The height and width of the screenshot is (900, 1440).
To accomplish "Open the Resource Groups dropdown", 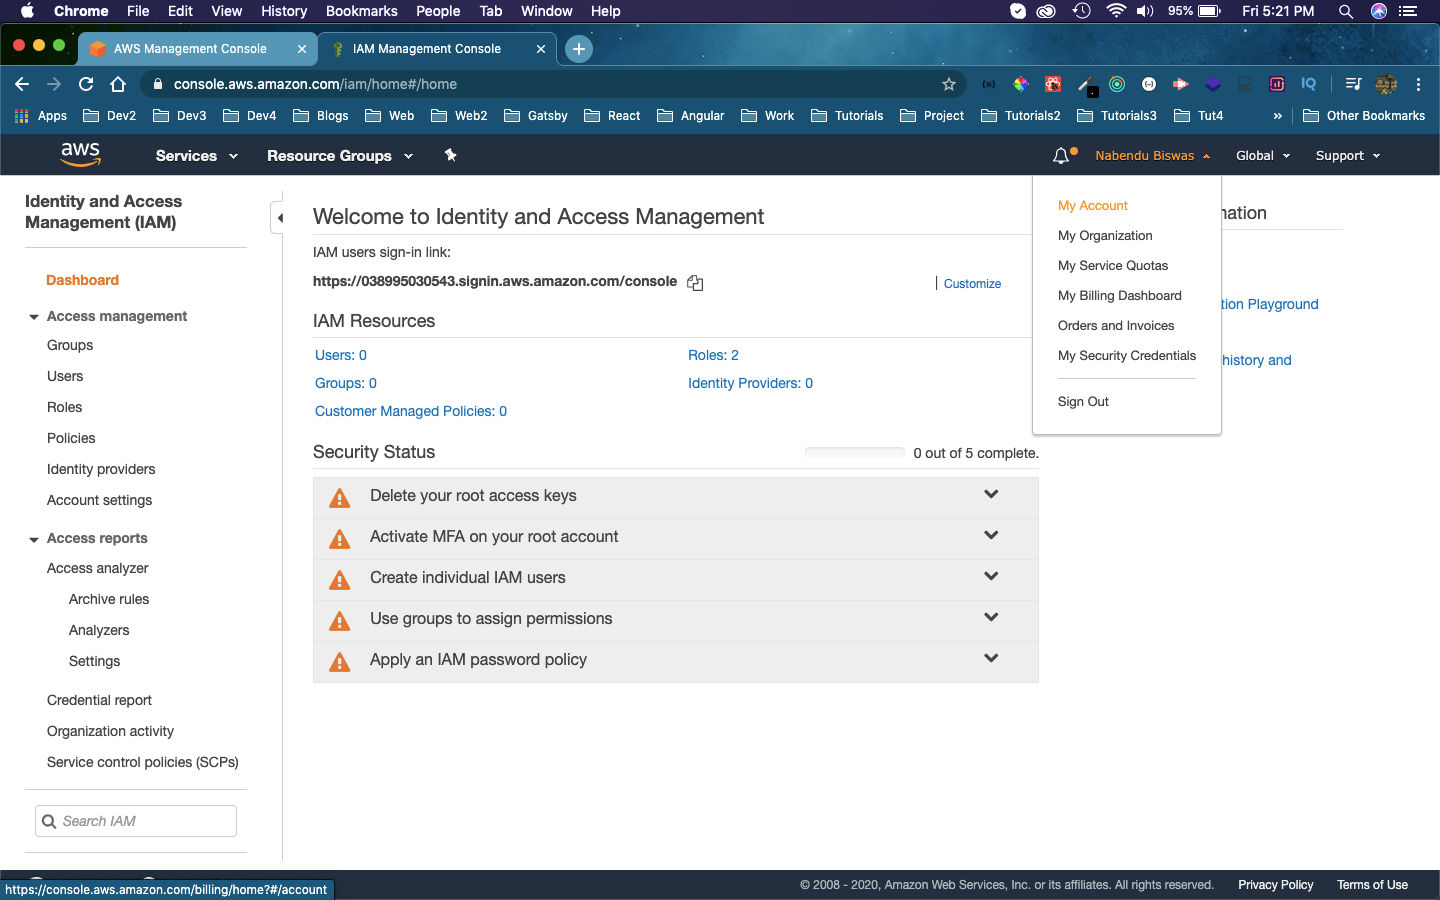I will [x=340, y=155].
